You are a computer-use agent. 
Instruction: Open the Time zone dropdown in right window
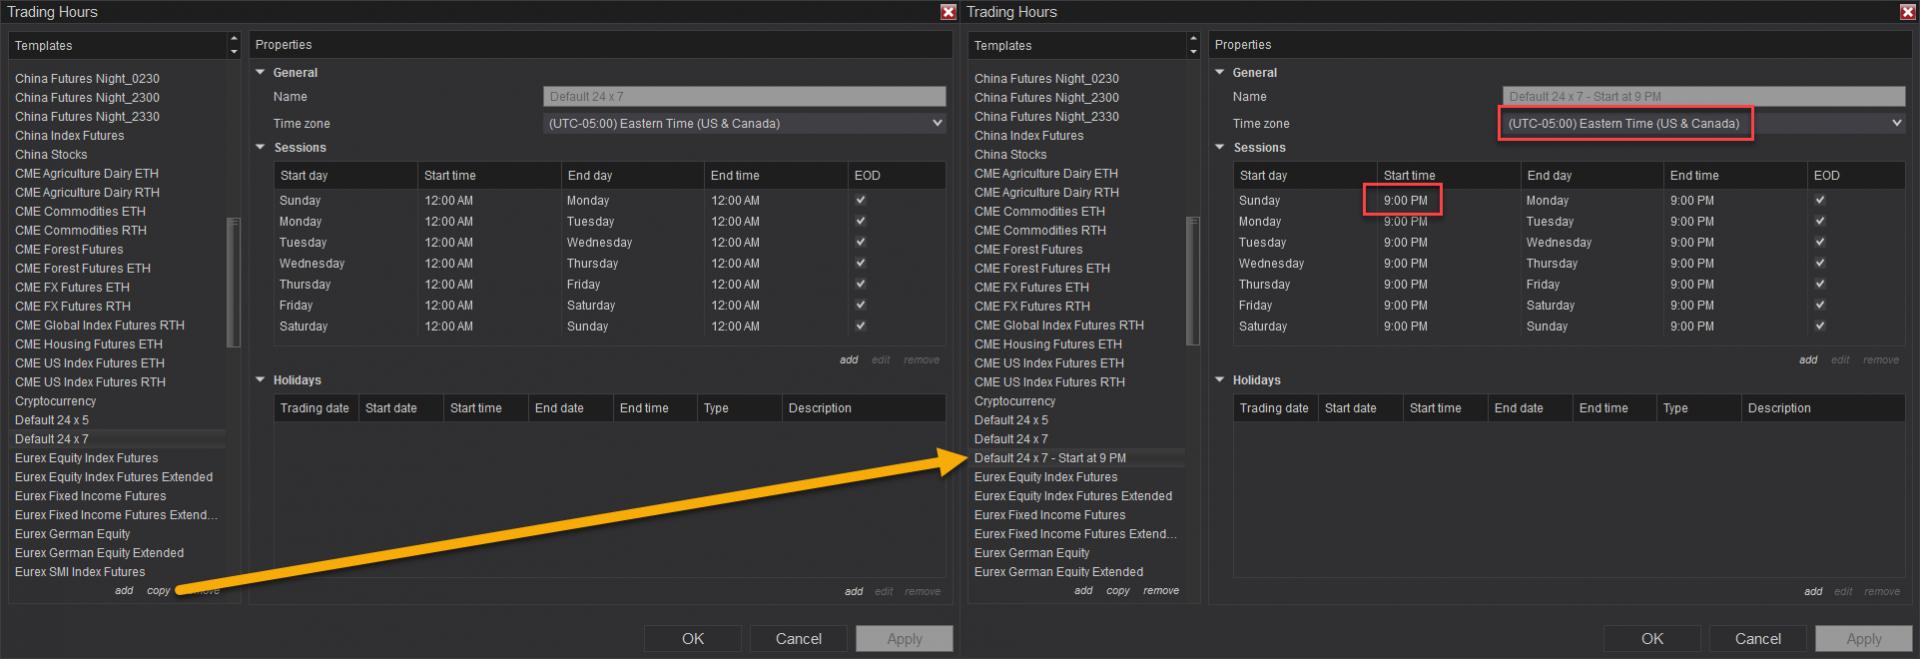click(x=1704, y=123)
